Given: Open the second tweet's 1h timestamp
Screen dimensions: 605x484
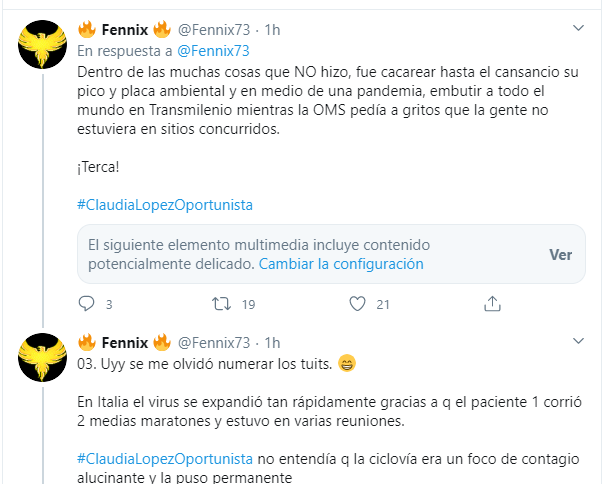Looking at the screenshot, I should (x=272, y=342).
